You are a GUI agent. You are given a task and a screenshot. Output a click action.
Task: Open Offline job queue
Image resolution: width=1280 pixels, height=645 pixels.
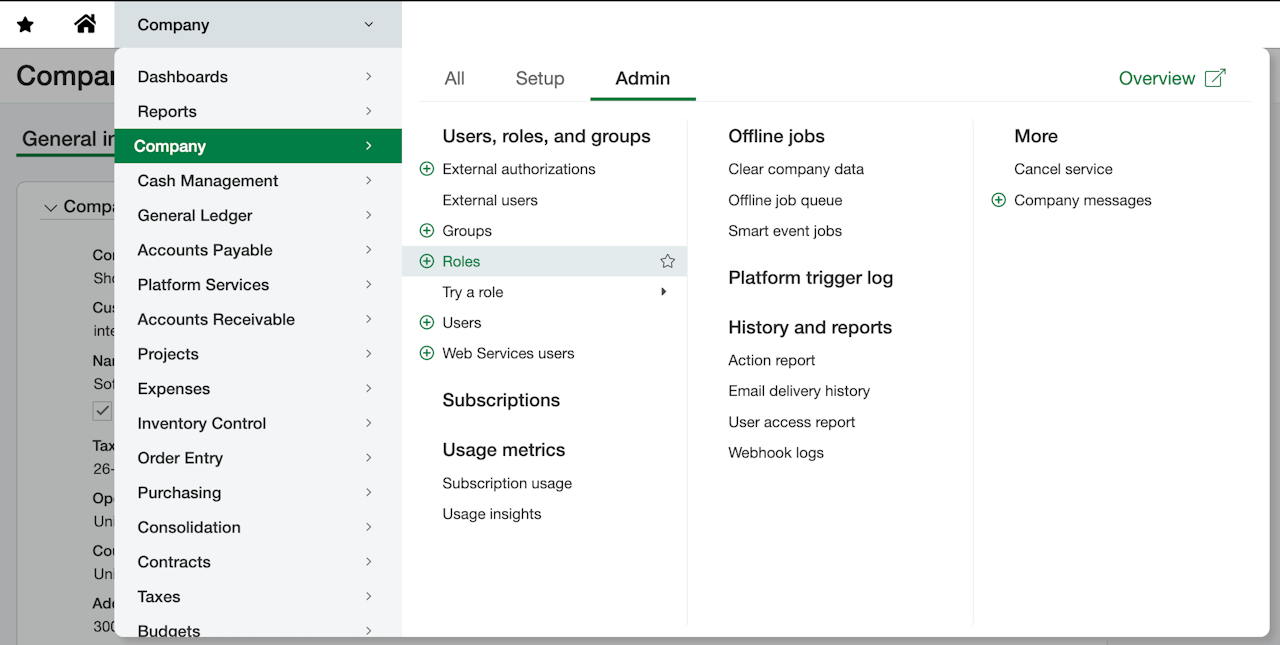point(785,200)
